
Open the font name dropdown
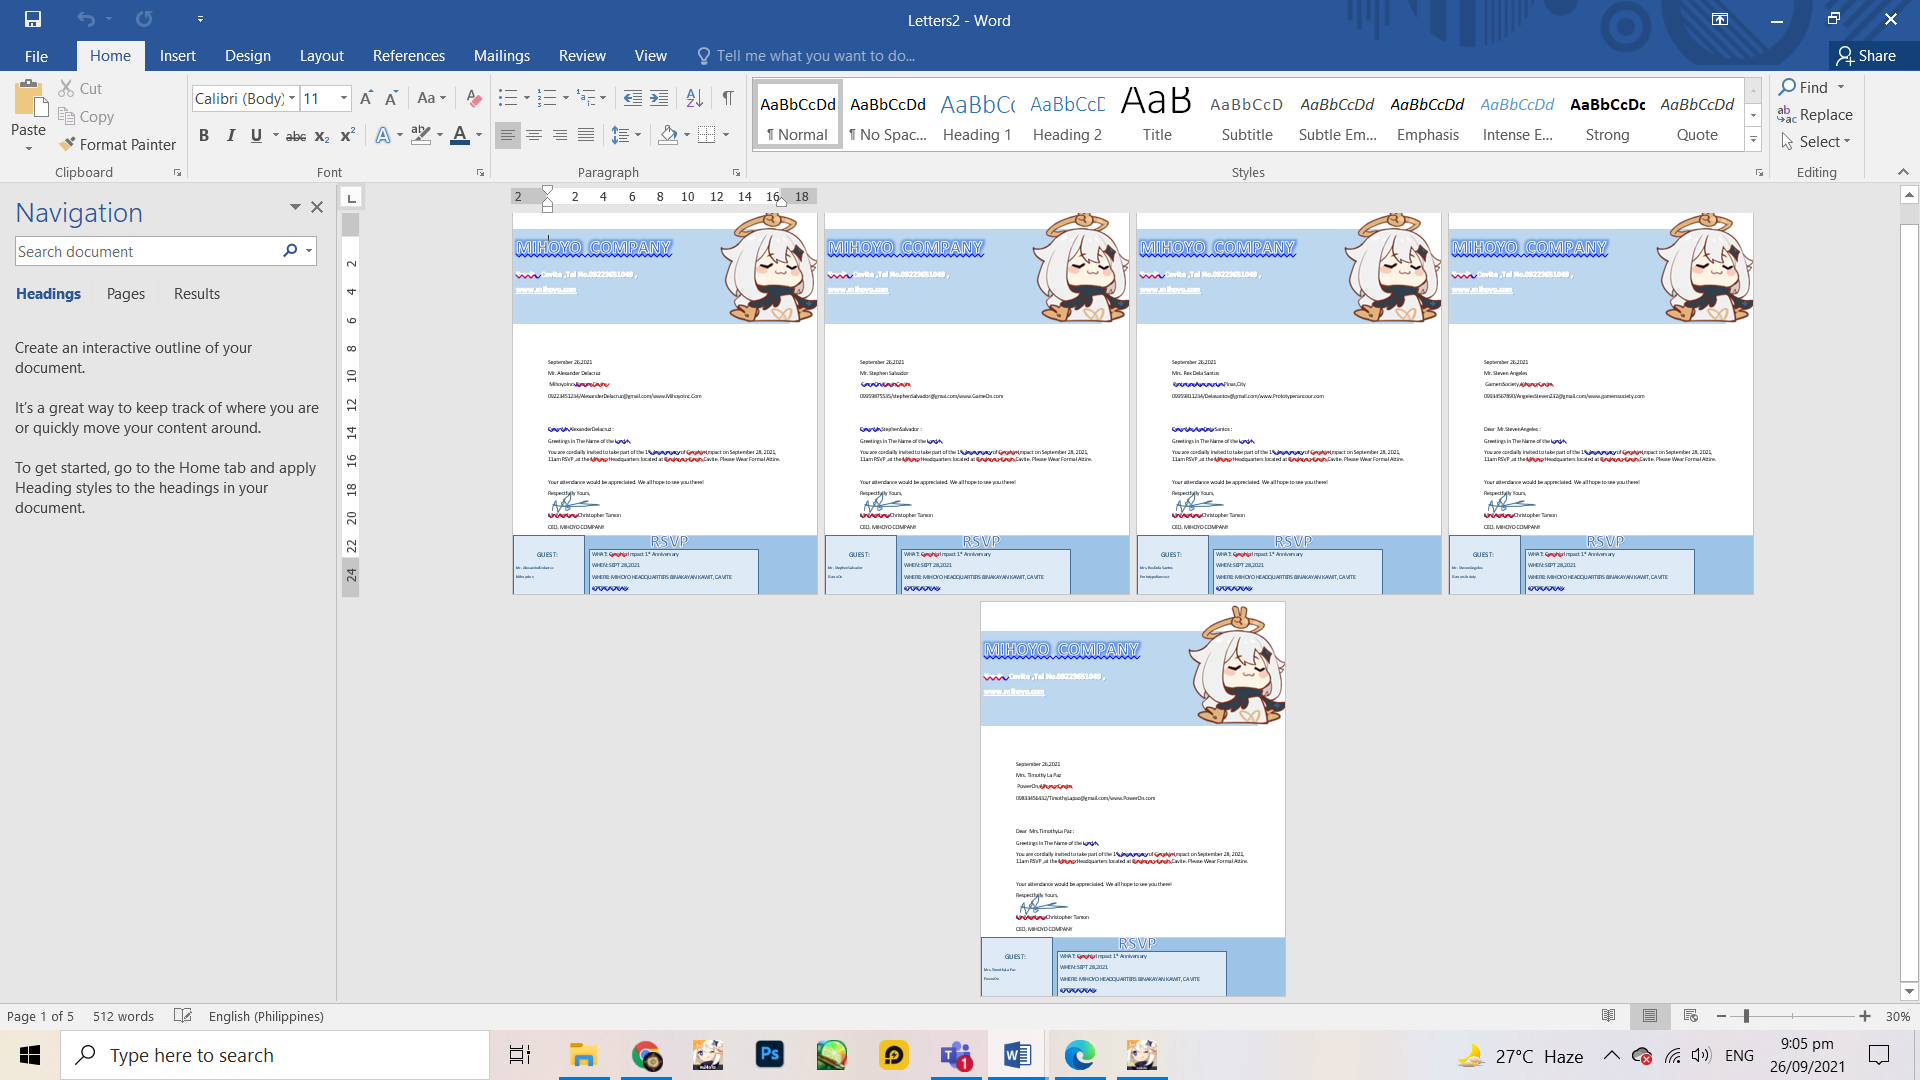(292, 98)
